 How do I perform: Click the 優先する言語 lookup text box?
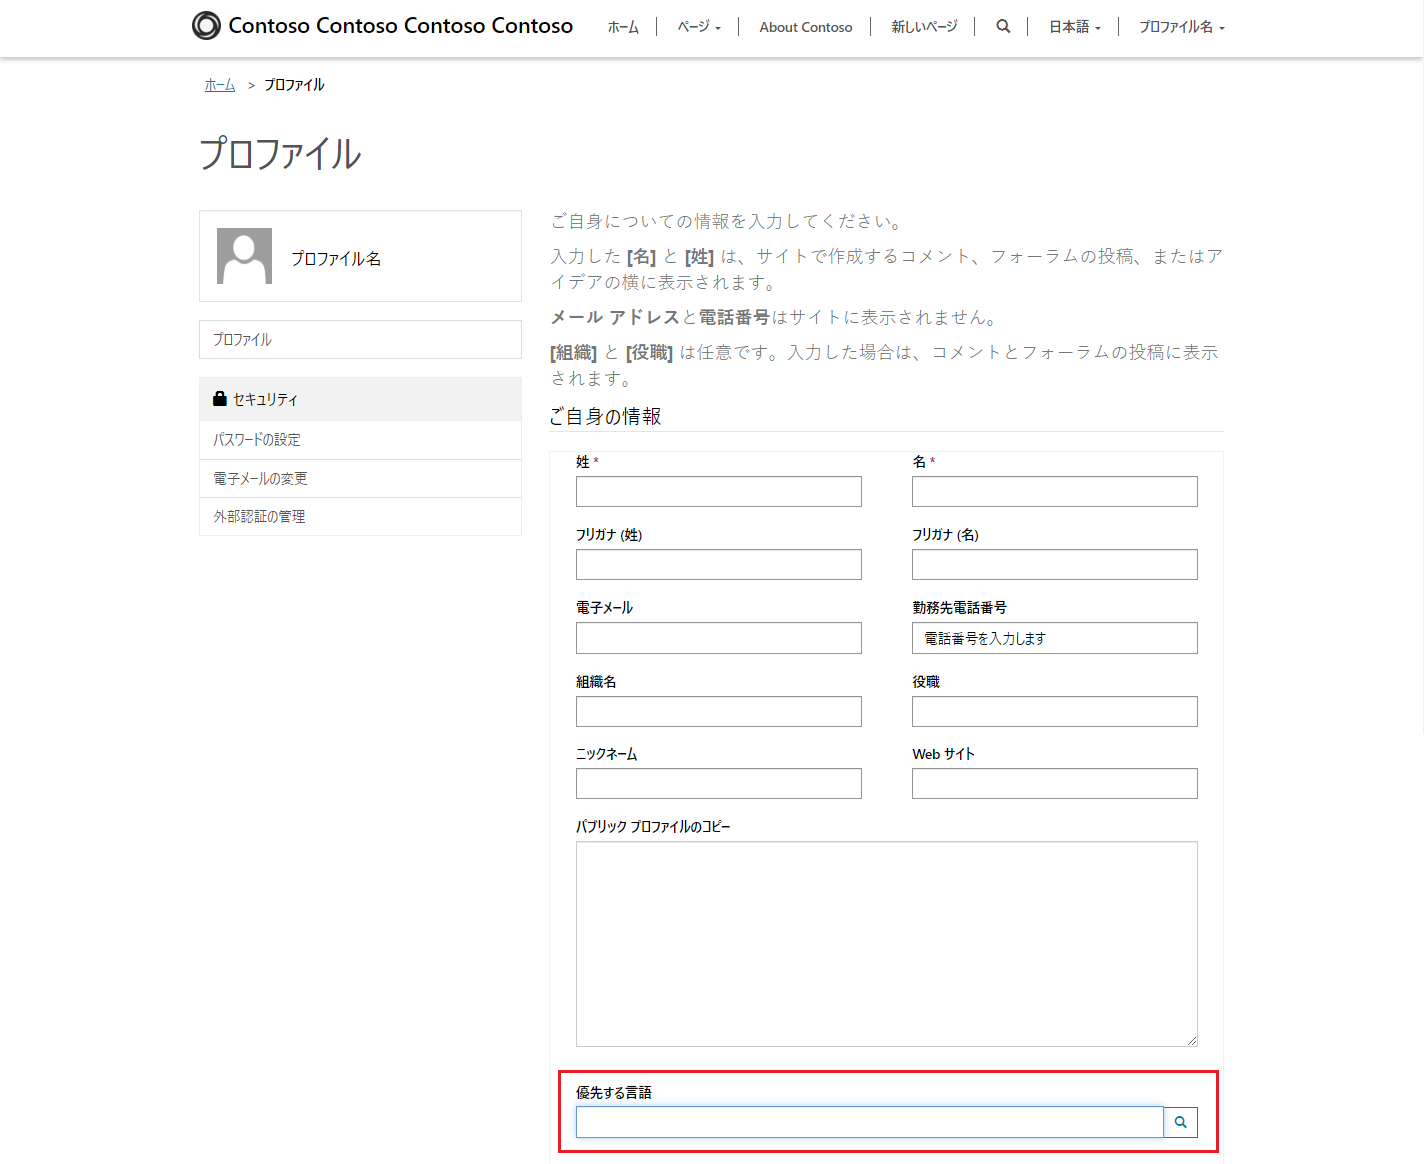(x=870, y=1122)
